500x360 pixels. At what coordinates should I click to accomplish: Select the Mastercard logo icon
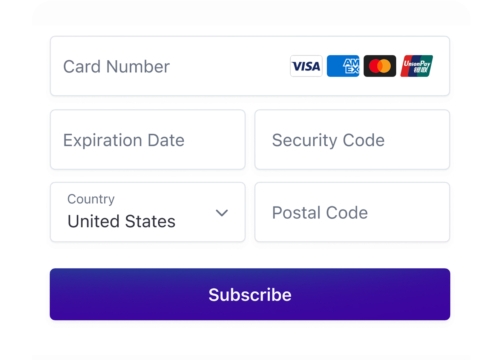pos(380,66)
